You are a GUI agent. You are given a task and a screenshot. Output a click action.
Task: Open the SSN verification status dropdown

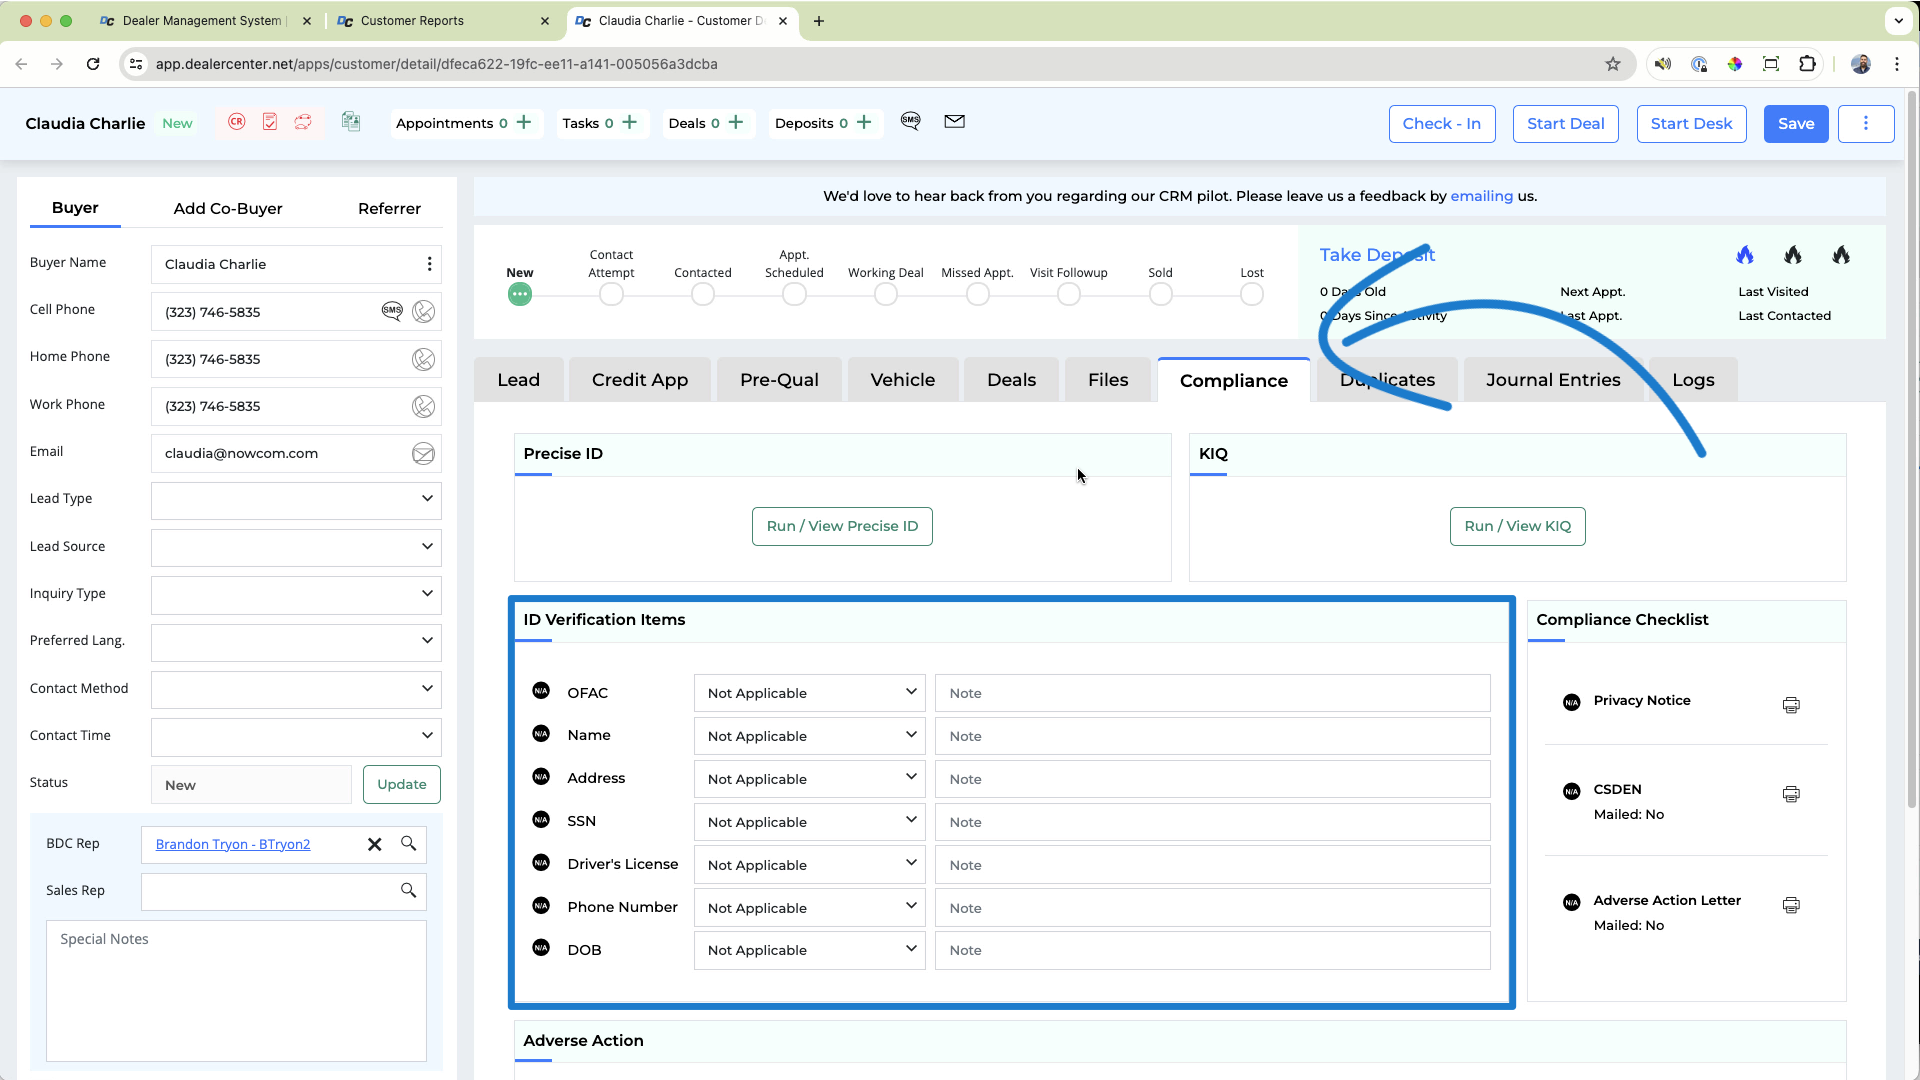click(x=810, y=822)
